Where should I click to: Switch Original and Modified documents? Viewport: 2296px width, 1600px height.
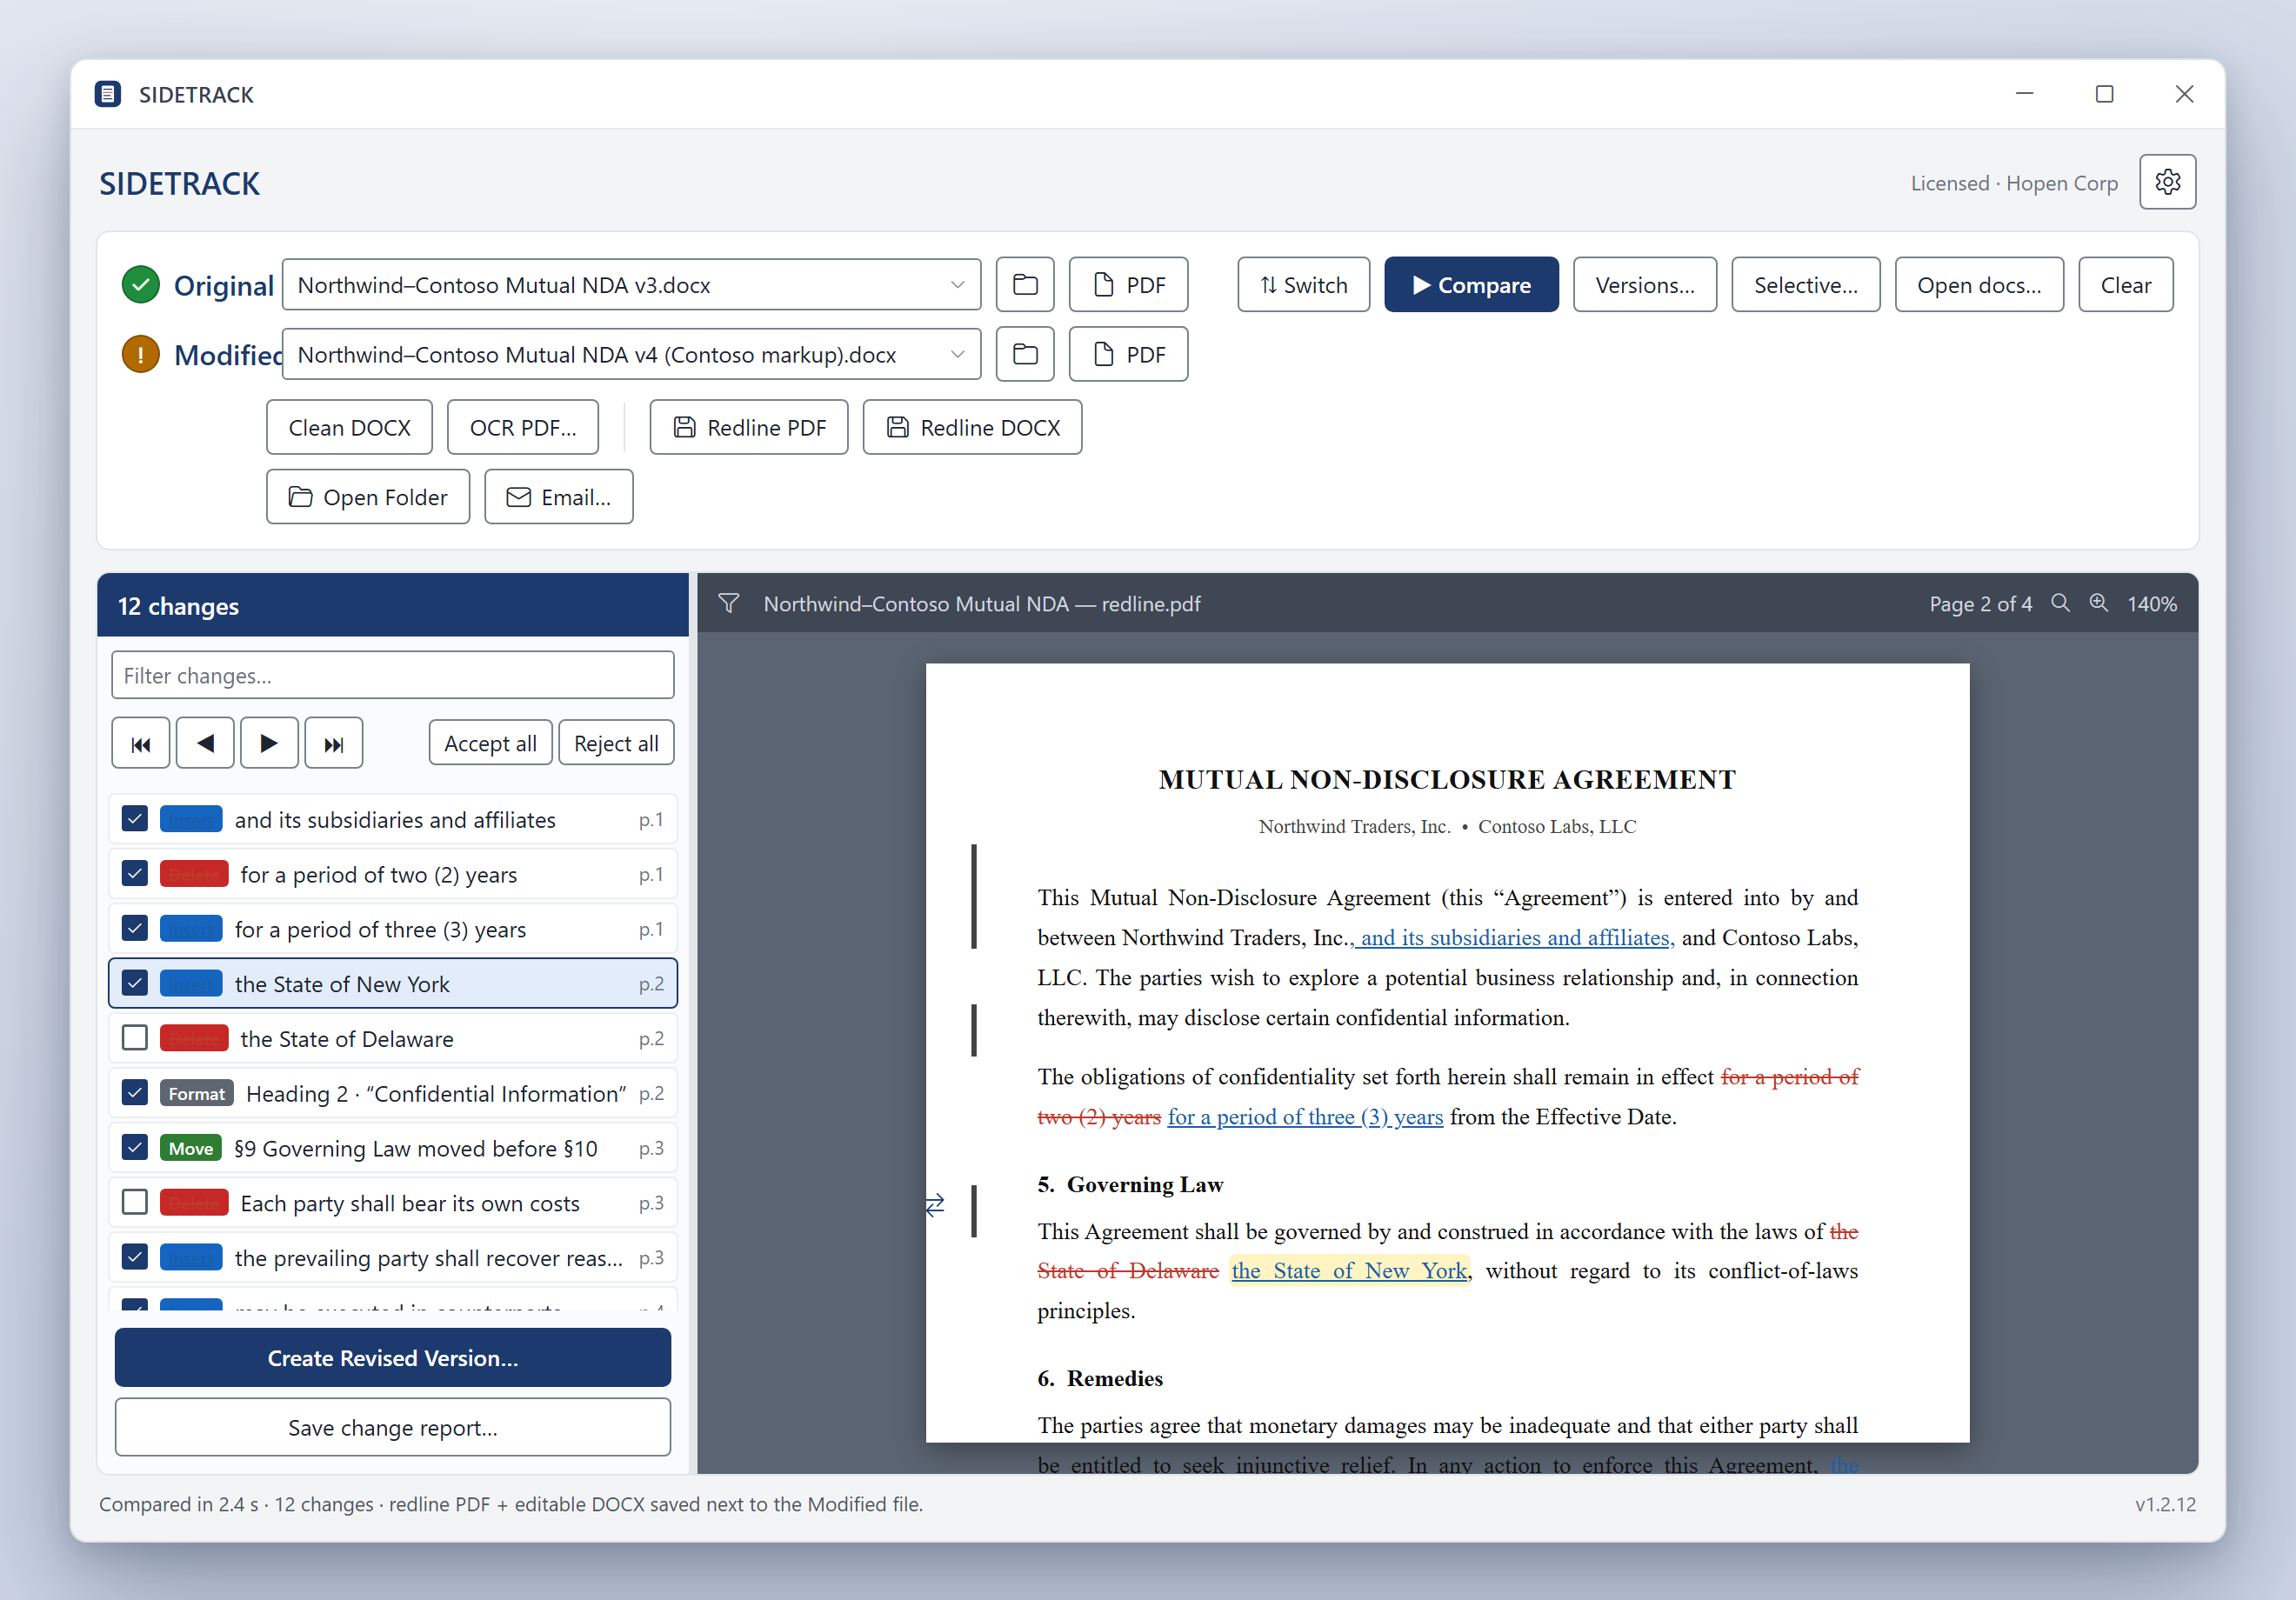coord(1303,285)
